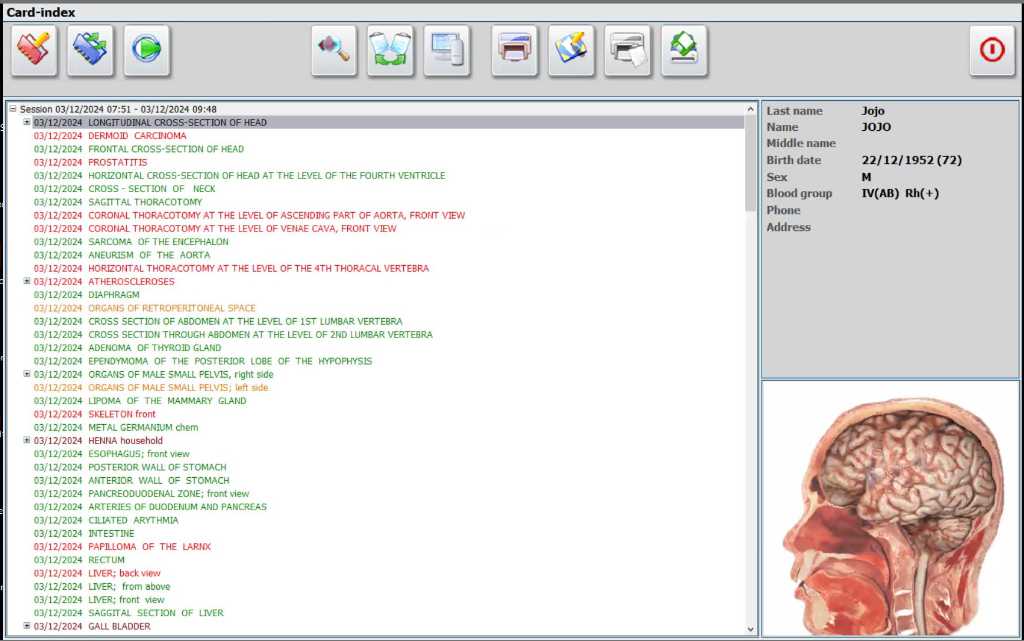The image size is (1024, 641).
Task: Click the vertical scrollbar thumb
Action: (x=750, y=163)
